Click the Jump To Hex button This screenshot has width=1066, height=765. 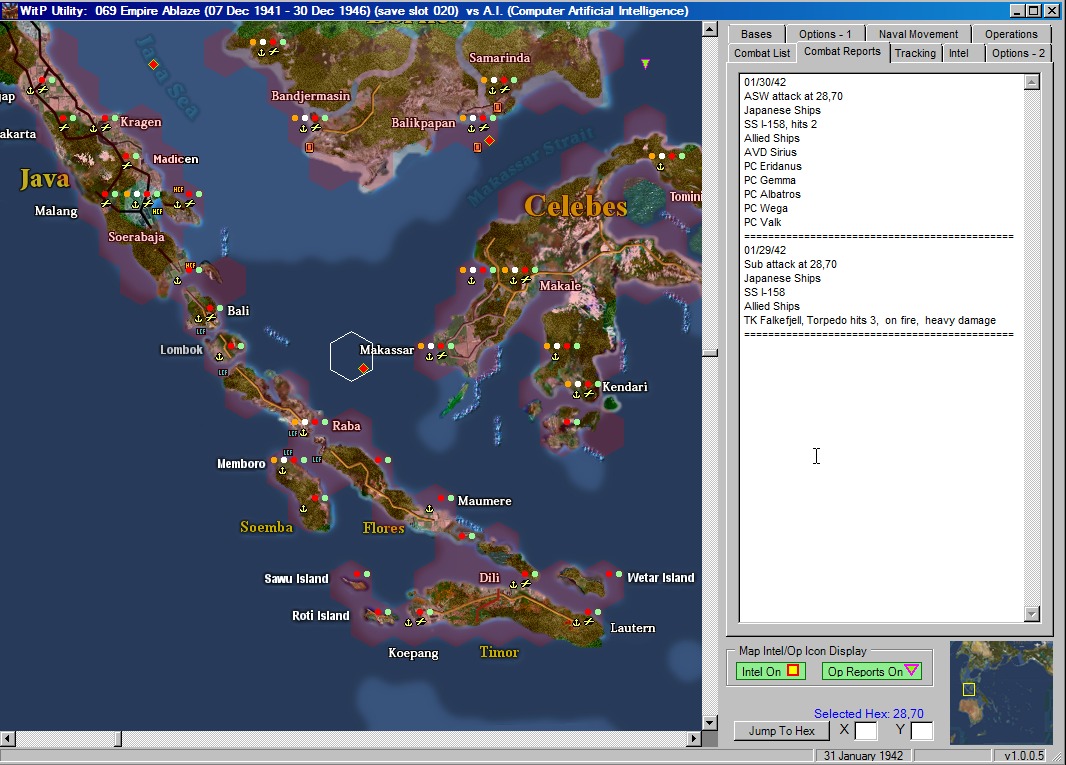[781, 731]
